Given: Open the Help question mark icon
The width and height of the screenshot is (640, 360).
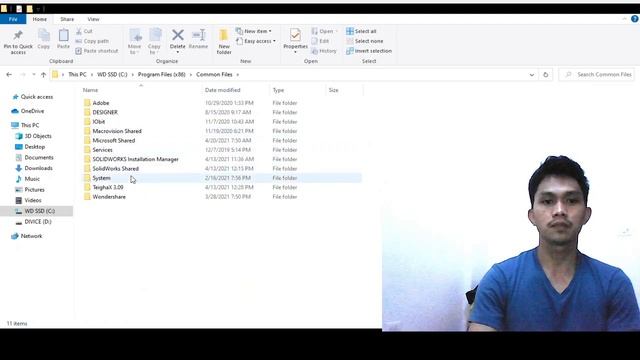Looking at the screenshot, I should point(635,19).
